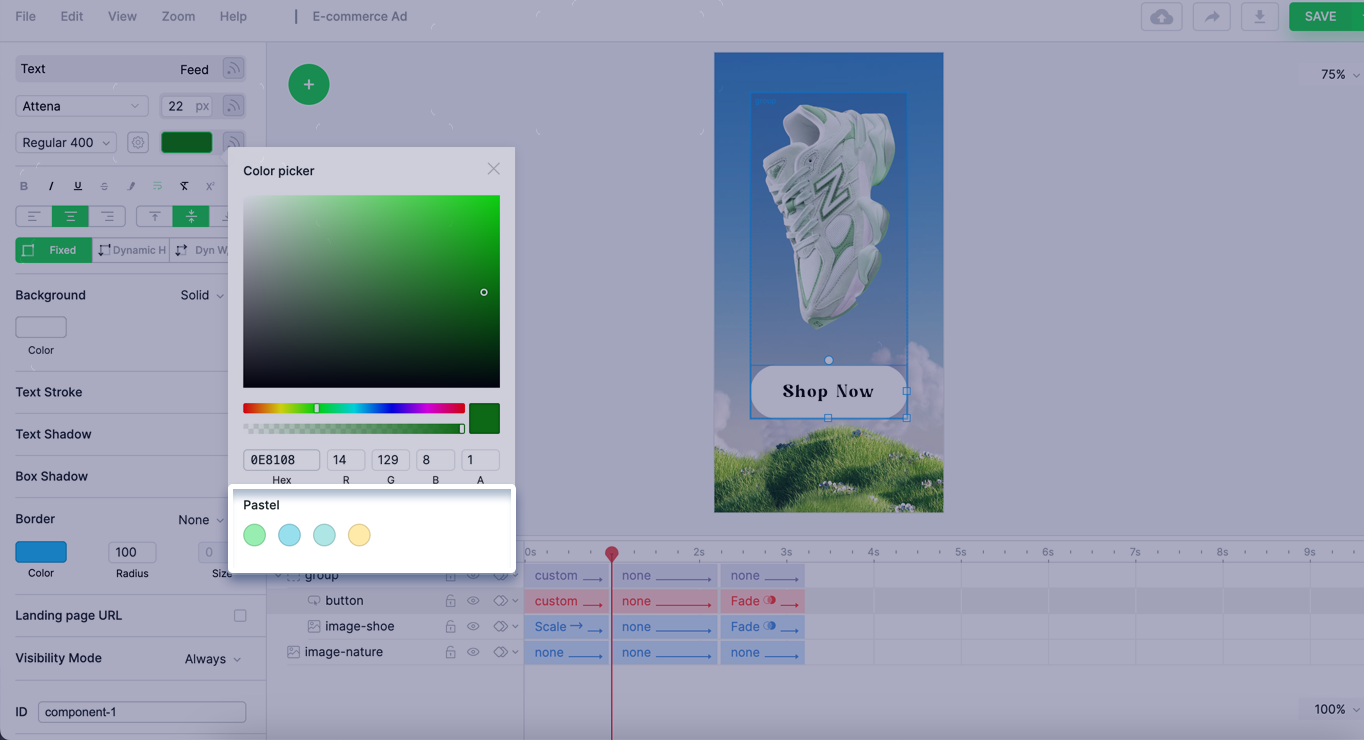
Task: Open the Border None dropdown
Action: [x=201, y=520]
